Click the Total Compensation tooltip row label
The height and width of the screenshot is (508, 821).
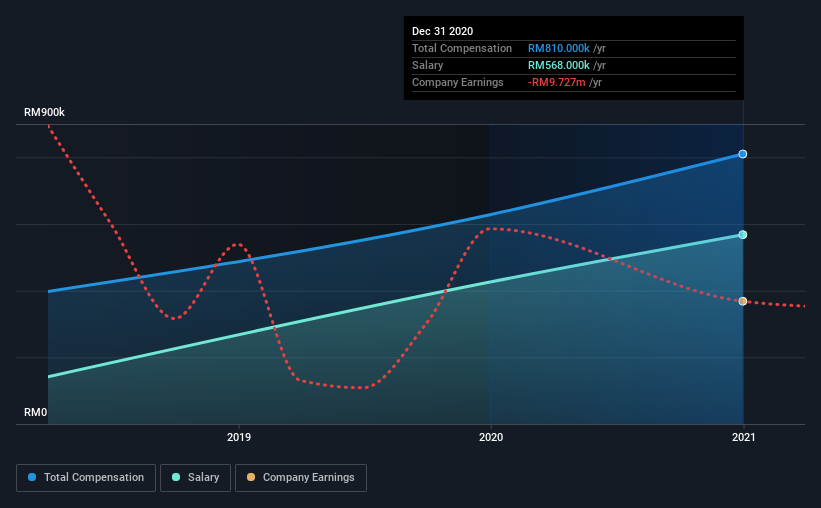(x=462, y=48)
